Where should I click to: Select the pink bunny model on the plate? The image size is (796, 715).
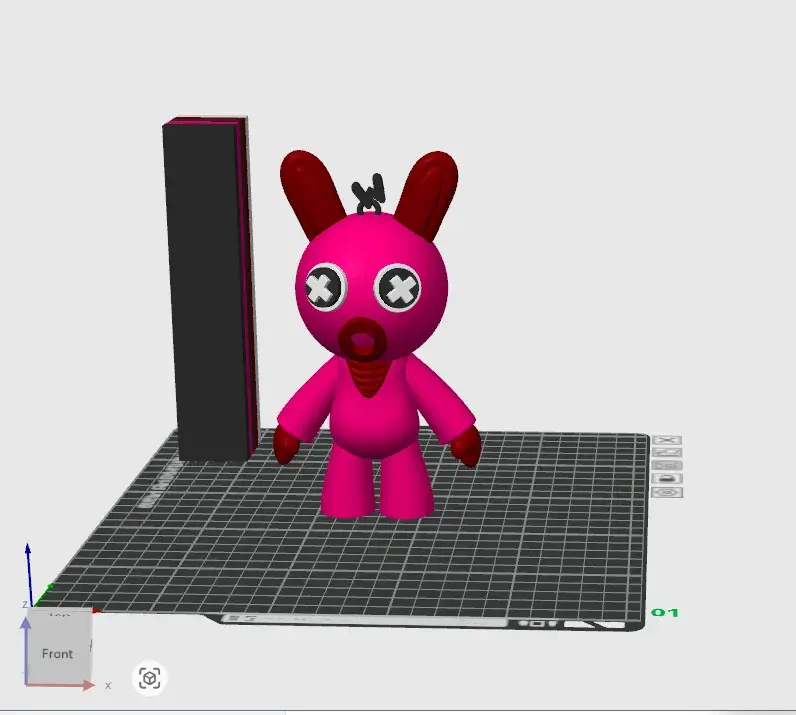click(x=375, y=335)
